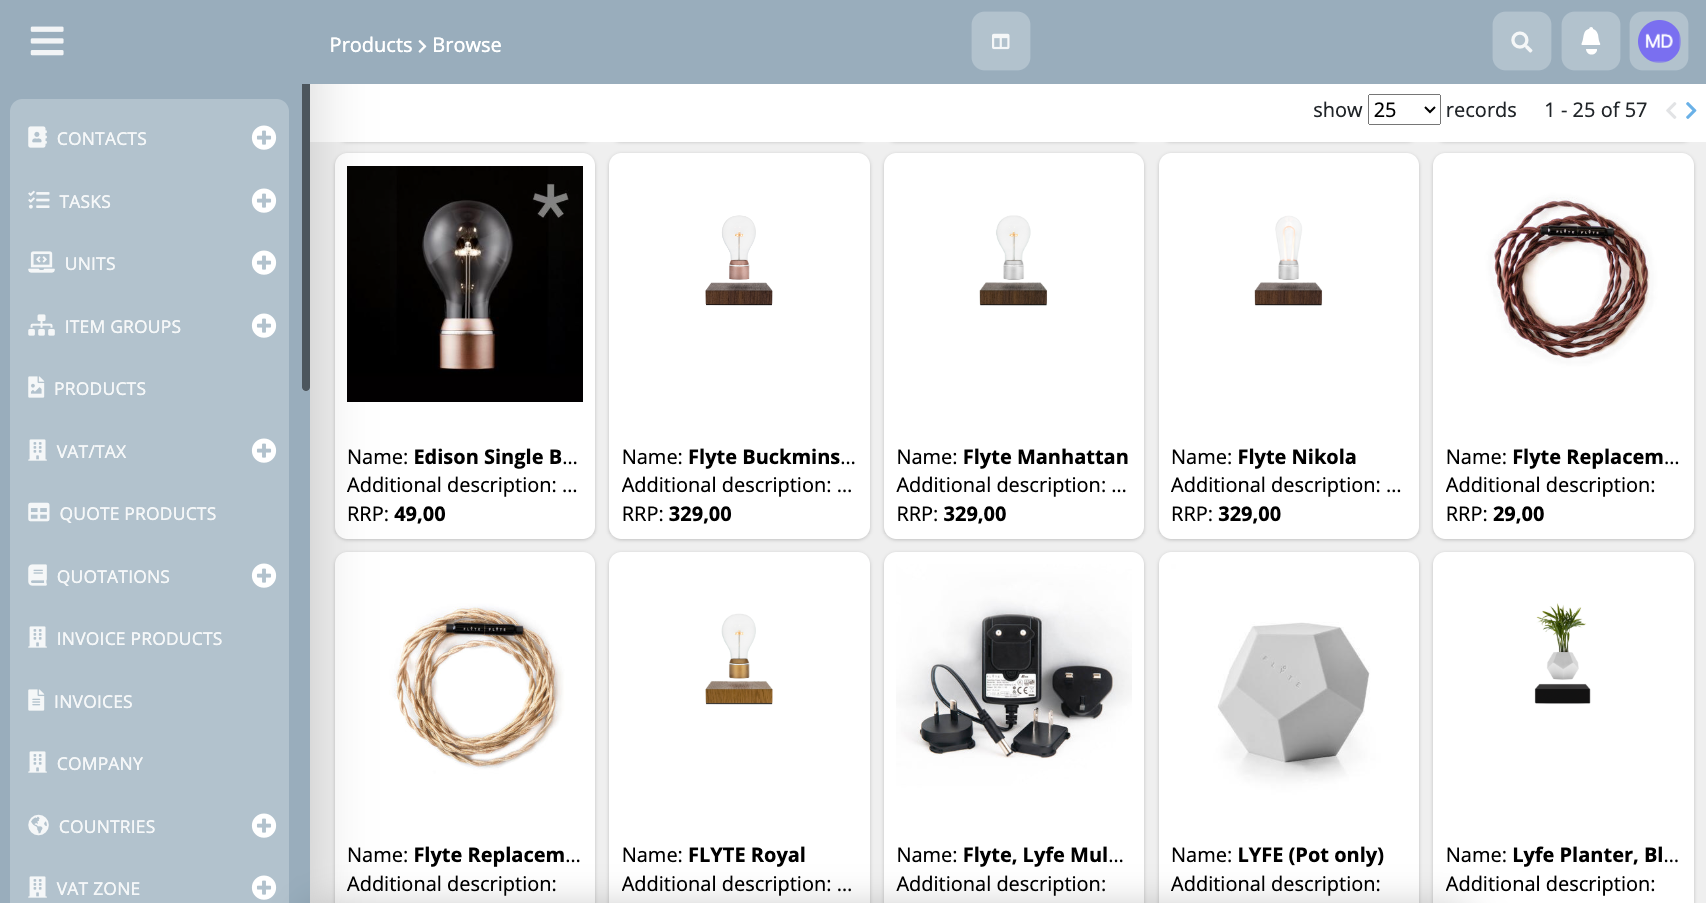Viewport: 1706px width, 903px height.
Task: Click the Products breadcrumb link
Action: (370, 45)
